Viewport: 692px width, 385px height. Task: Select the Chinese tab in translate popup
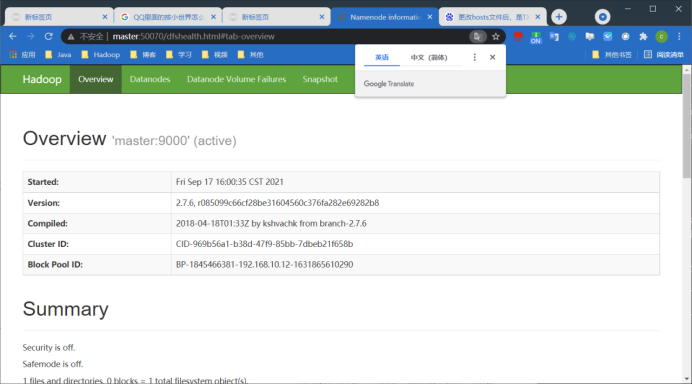[429, 57]
